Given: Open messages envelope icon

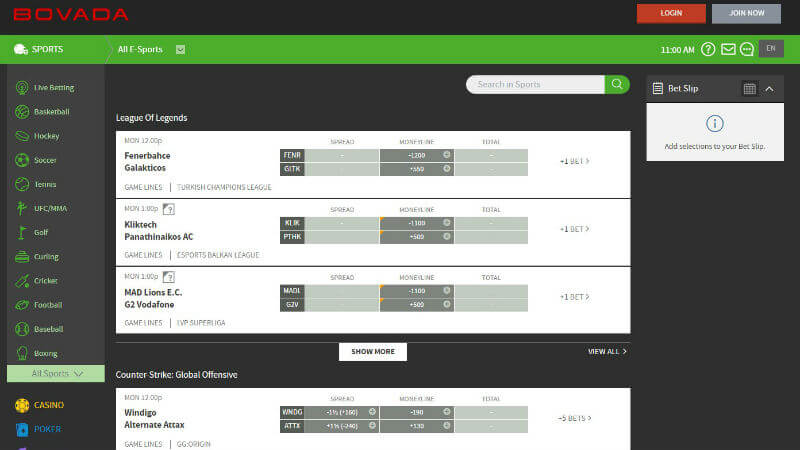Looking at the screenshot, I should coord(728,49).
